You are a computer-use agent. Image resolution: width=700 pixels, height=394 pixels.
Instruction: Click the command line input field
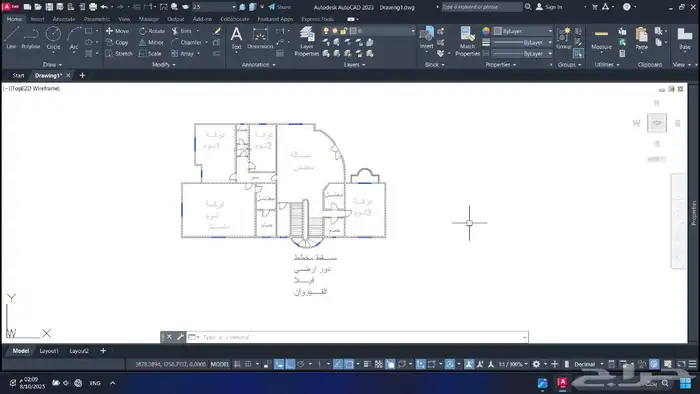pyautogui.click(x=357, y=337)
